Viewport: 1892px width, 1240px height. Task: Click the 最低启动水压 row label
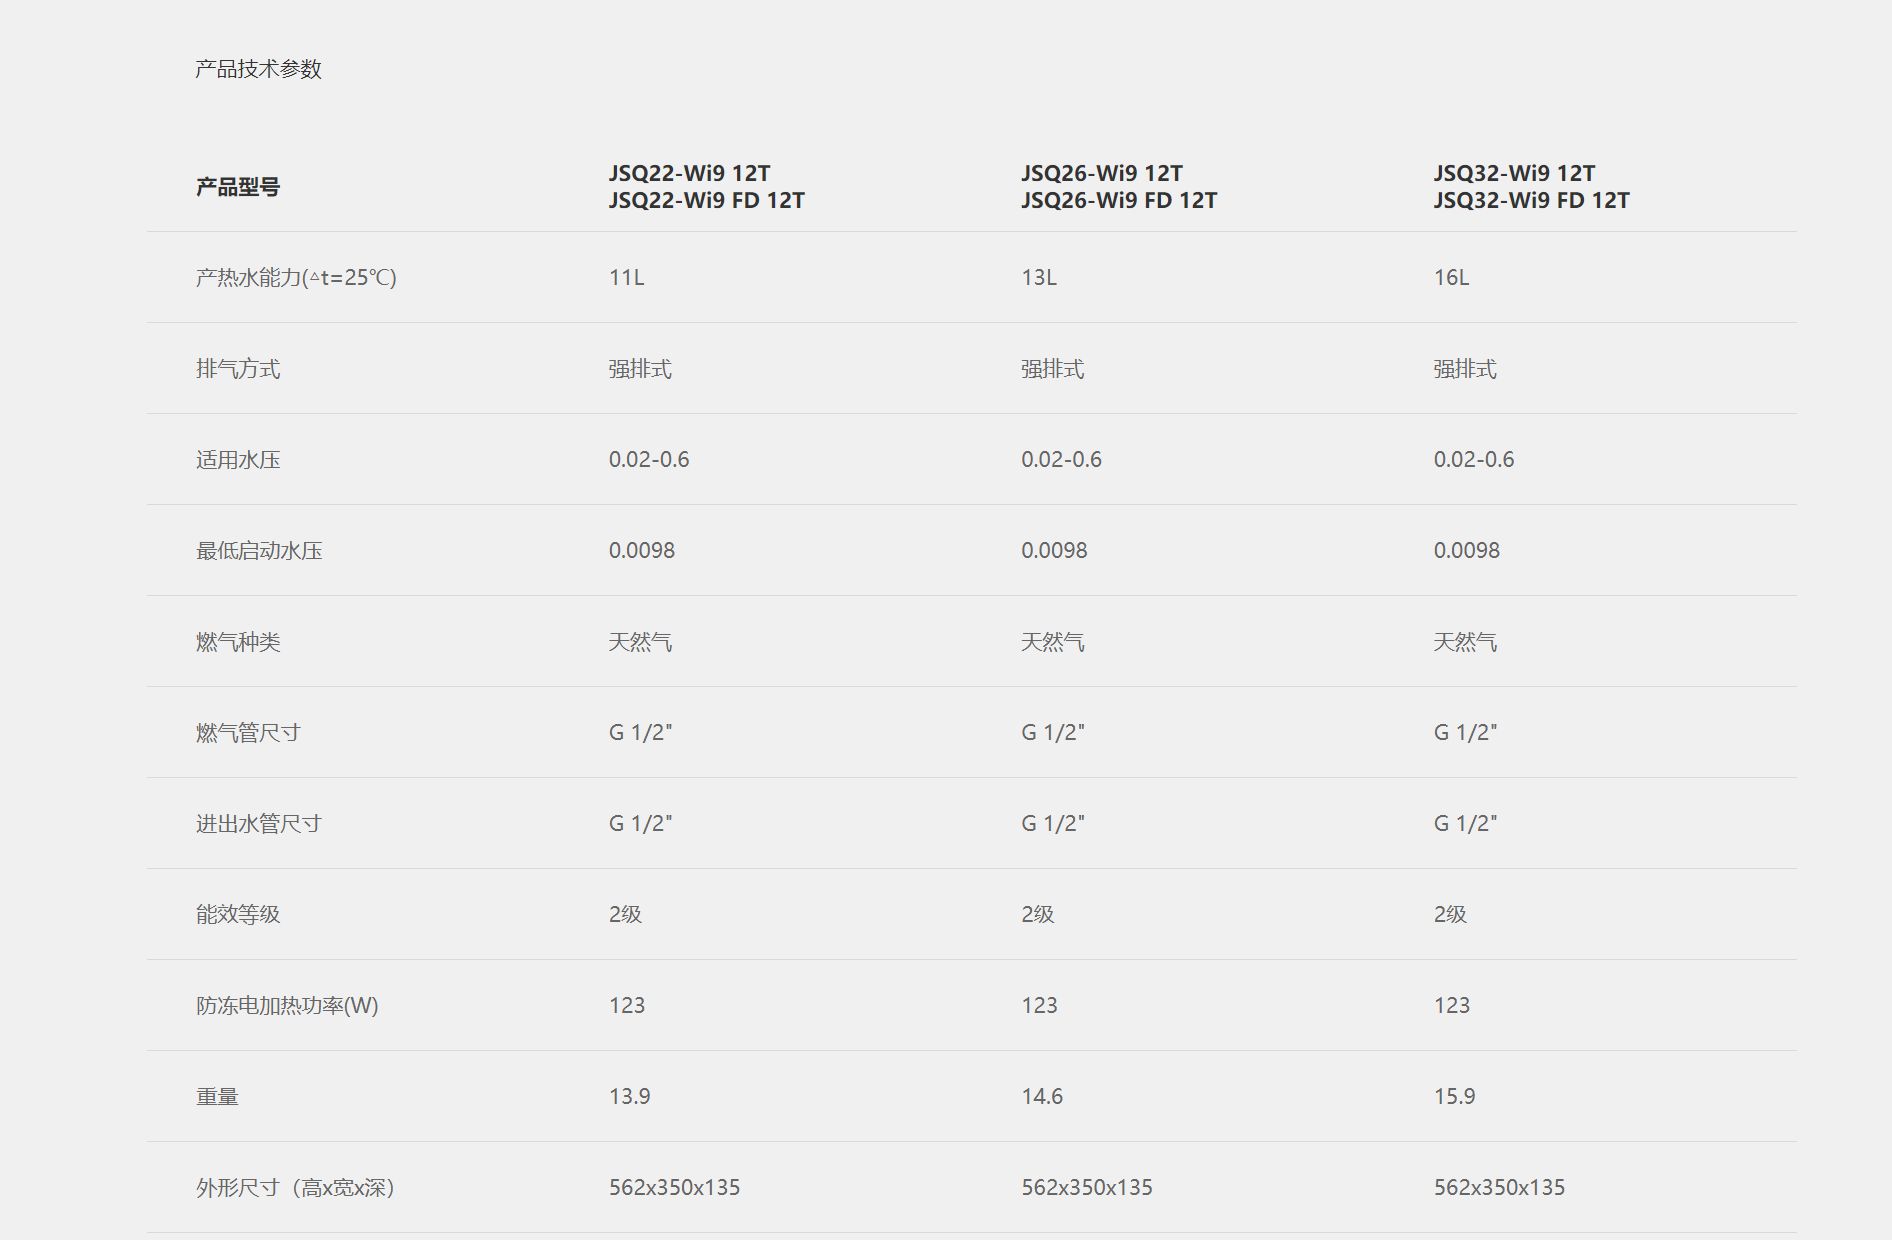[x=259, y=551]
